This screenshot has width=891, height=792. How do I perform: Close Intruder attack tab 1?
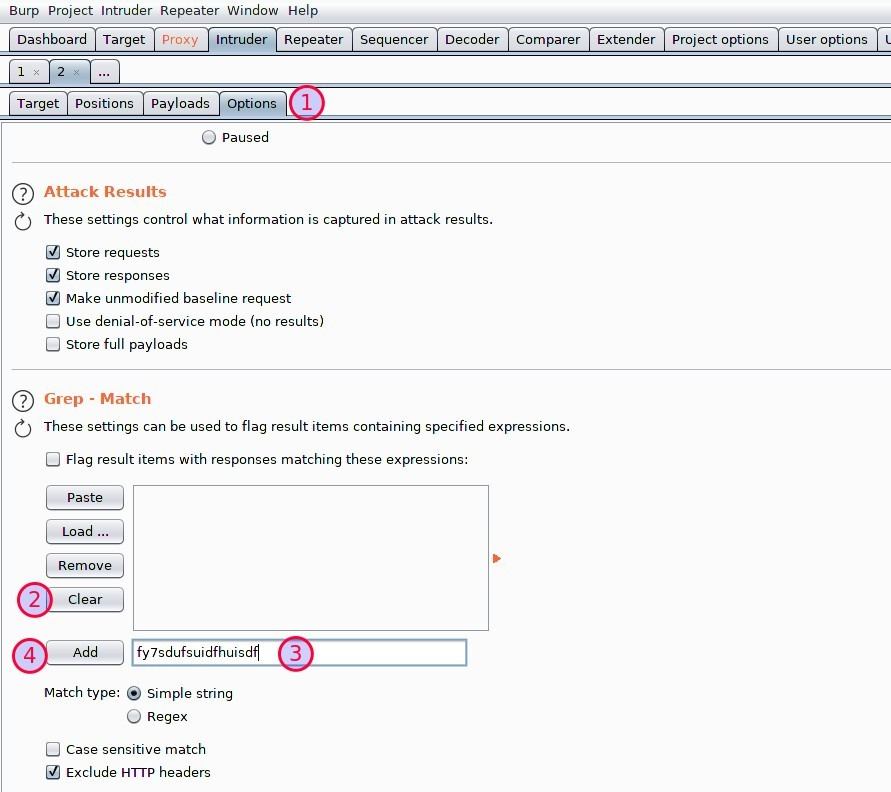click(x=36, y=72)
